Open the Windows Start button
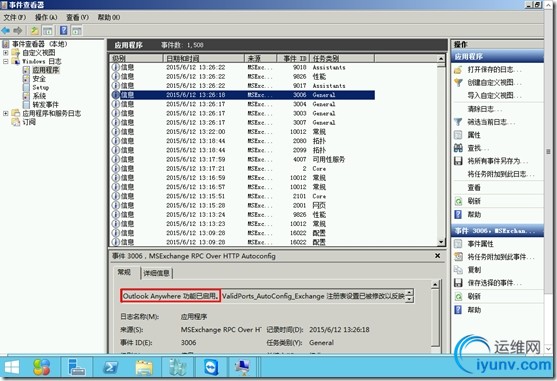 coord(12,367)
